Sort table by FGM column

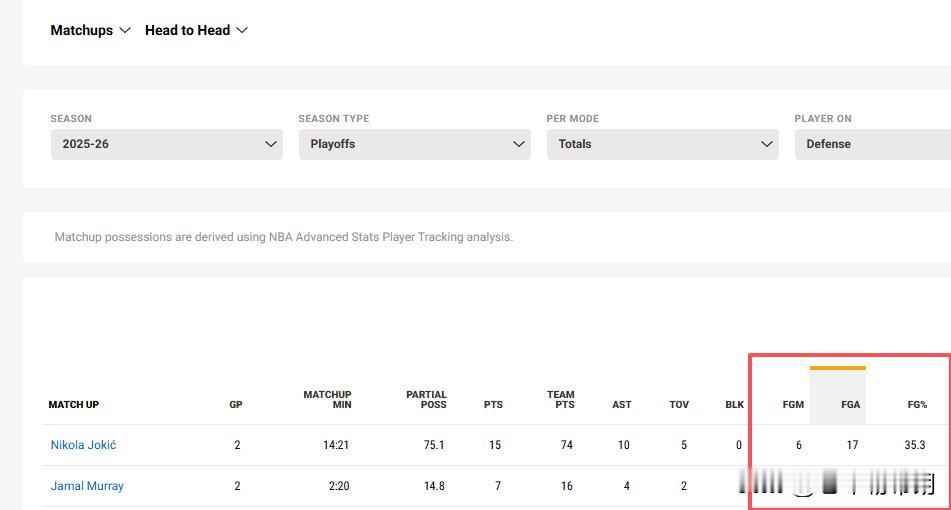[x=793, y=405]
